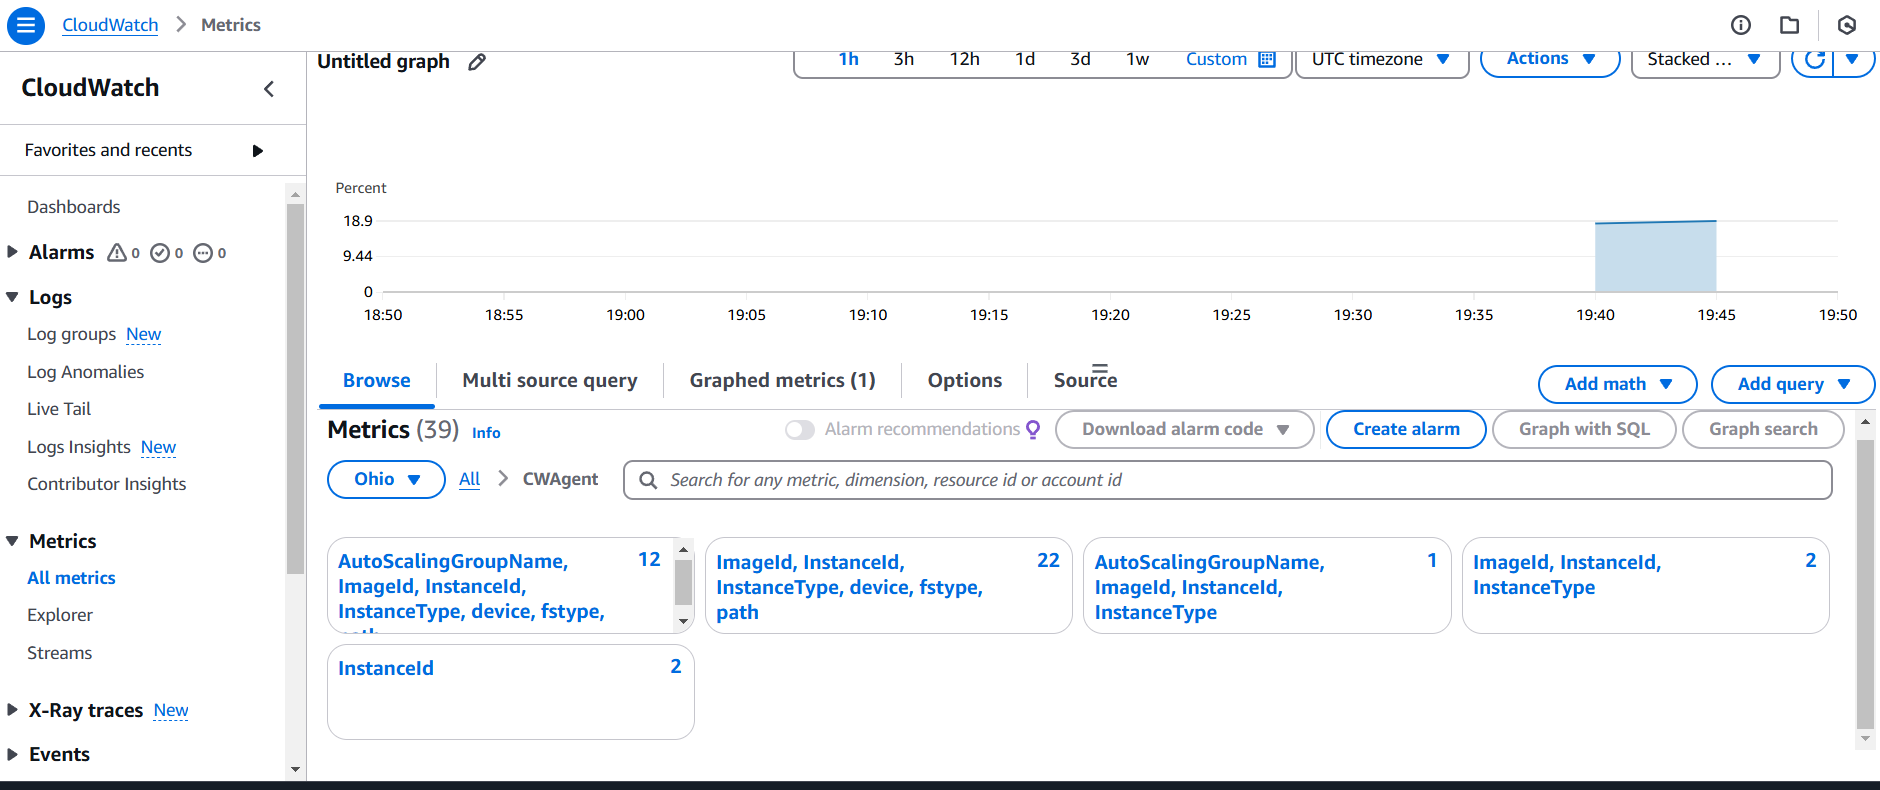Click the alarm recommendations lightbulb icon
This screenshot has width=1880, height=790.
[1033, 430]
